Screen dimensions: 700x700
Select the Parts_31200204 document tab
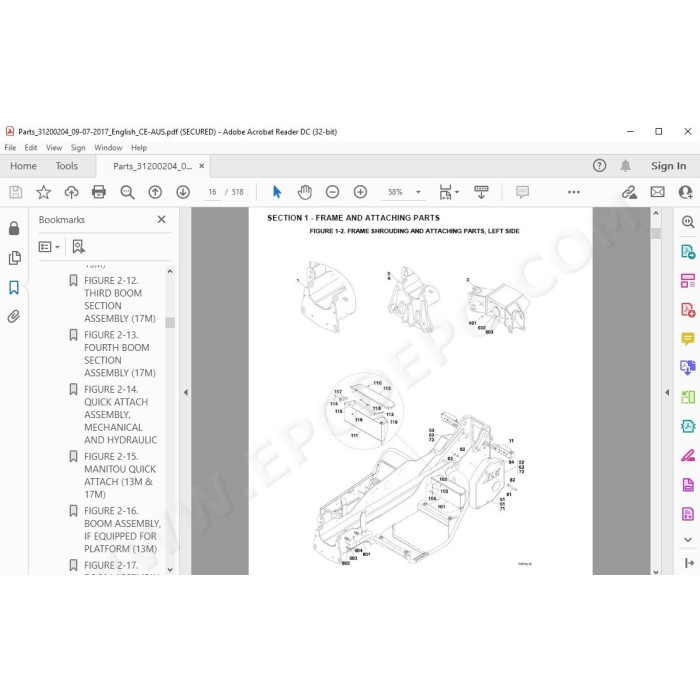(x=152, y=166)
